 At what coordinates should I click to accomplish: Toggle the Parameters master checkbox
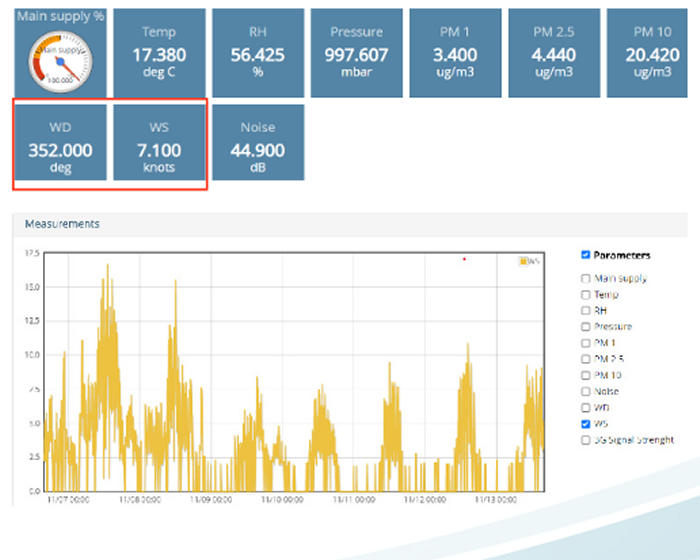click(585, 255)
